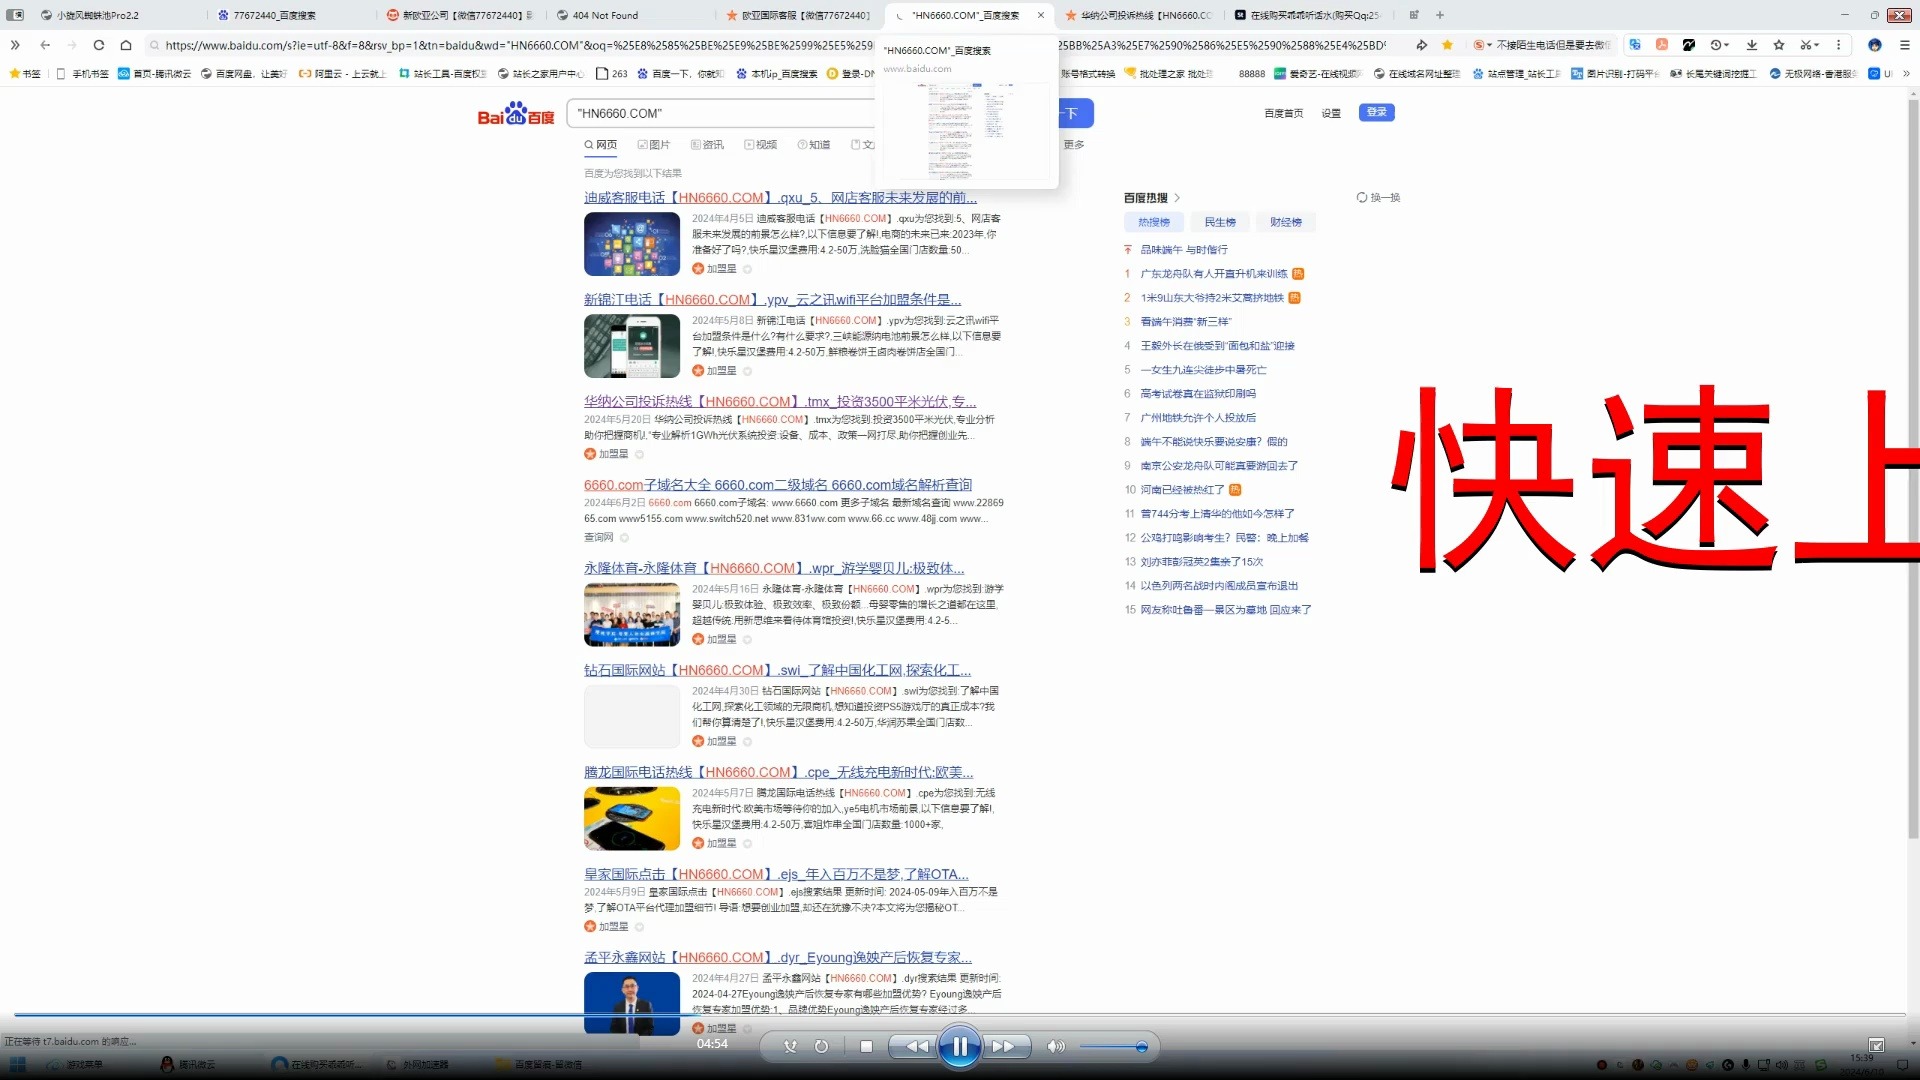The width and height of the screenshot is (1920, 1080).
Task: Close the "HN6660.COM"_百度搜索 tab
Action: coord(1041,15)
